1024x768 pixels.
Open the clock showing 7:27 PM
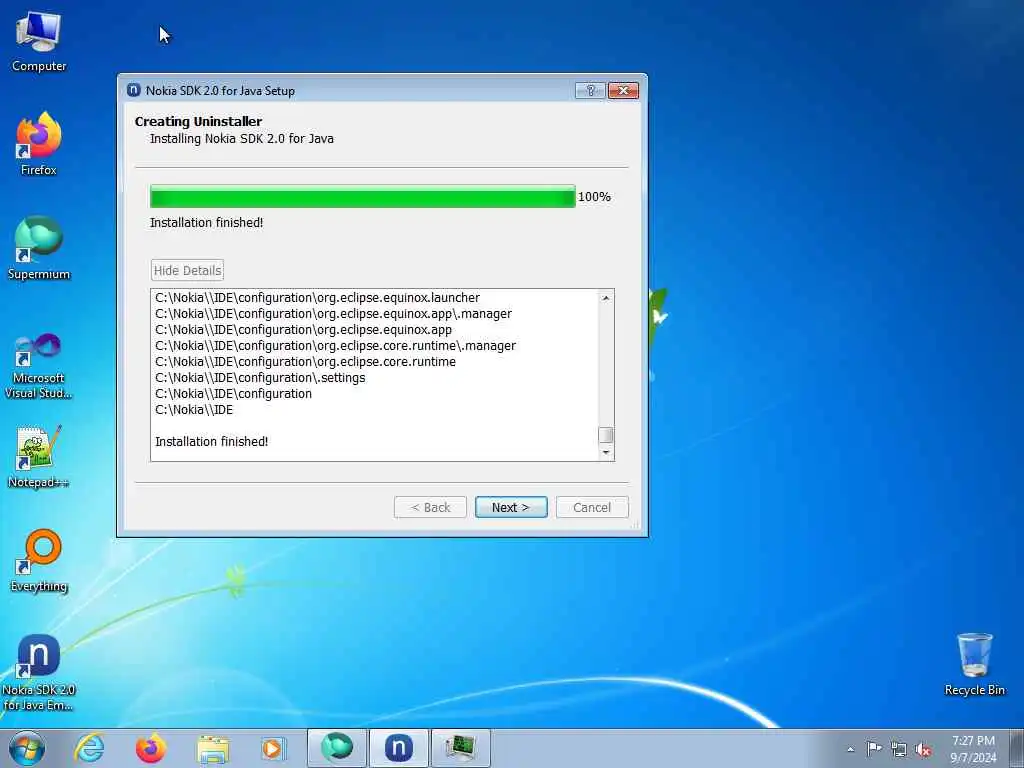973,748
